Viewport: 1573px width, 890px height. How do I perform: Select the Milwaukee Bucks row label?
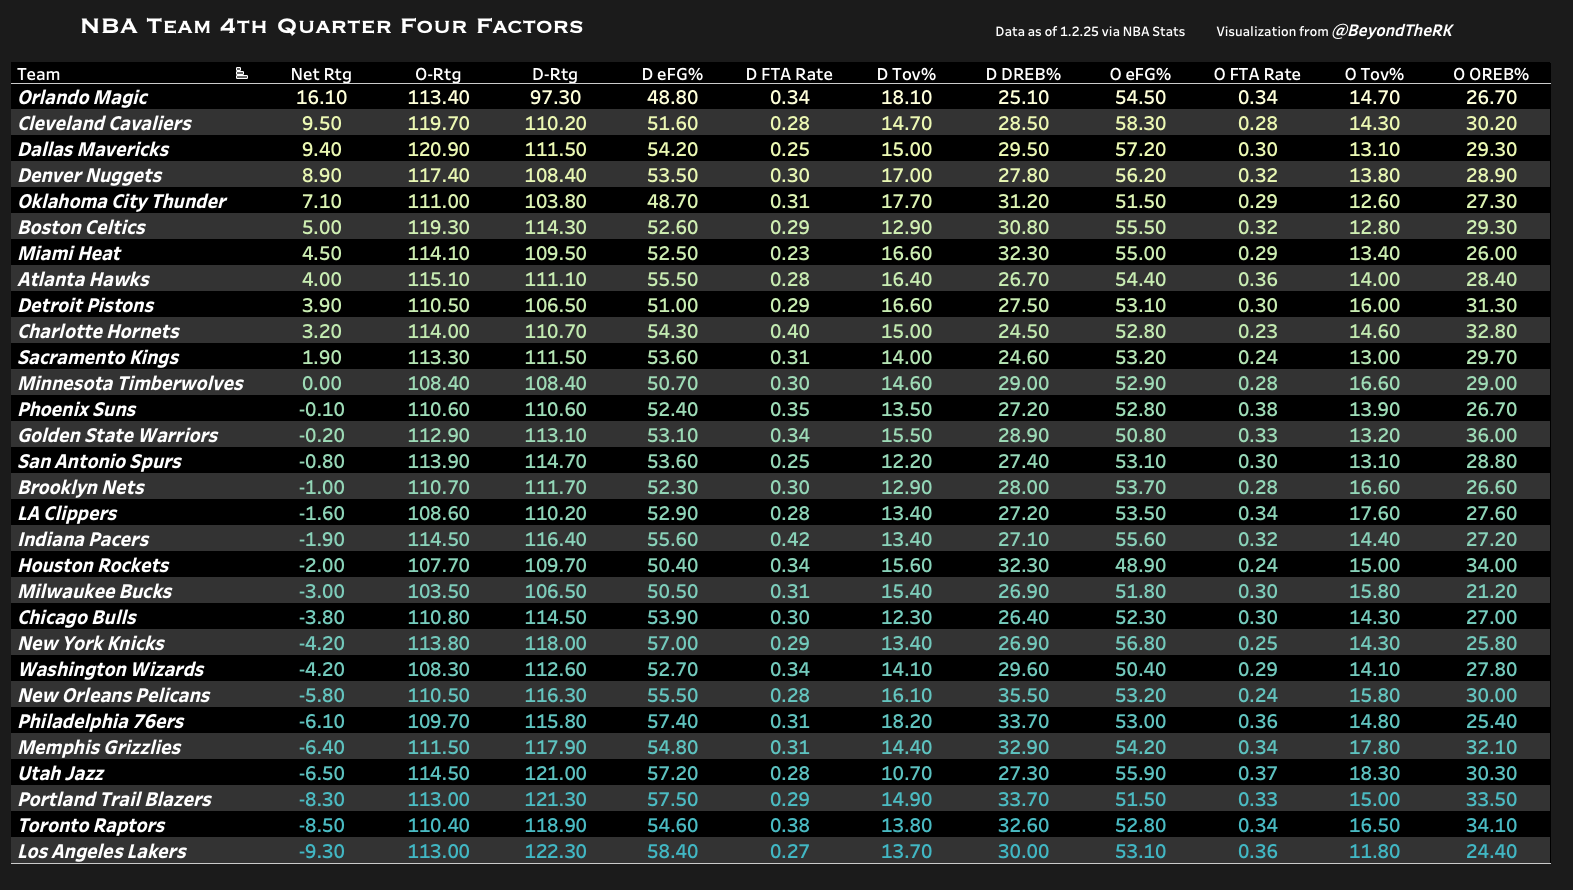[95, 591]
